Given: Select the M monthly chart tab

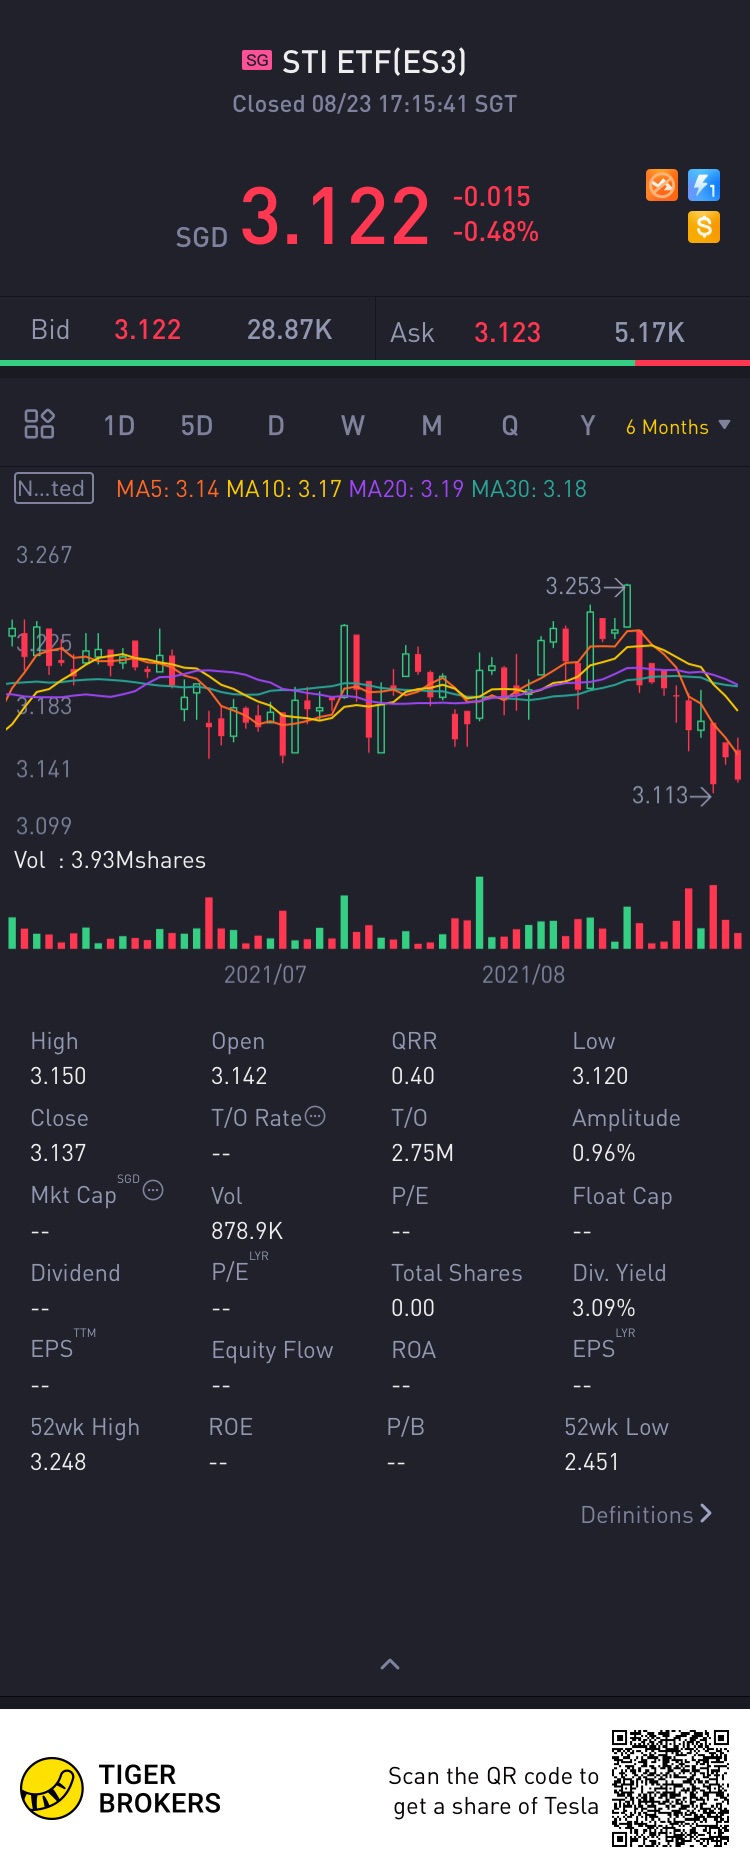Looking at the screenshot, I should (x=431, y=426).
